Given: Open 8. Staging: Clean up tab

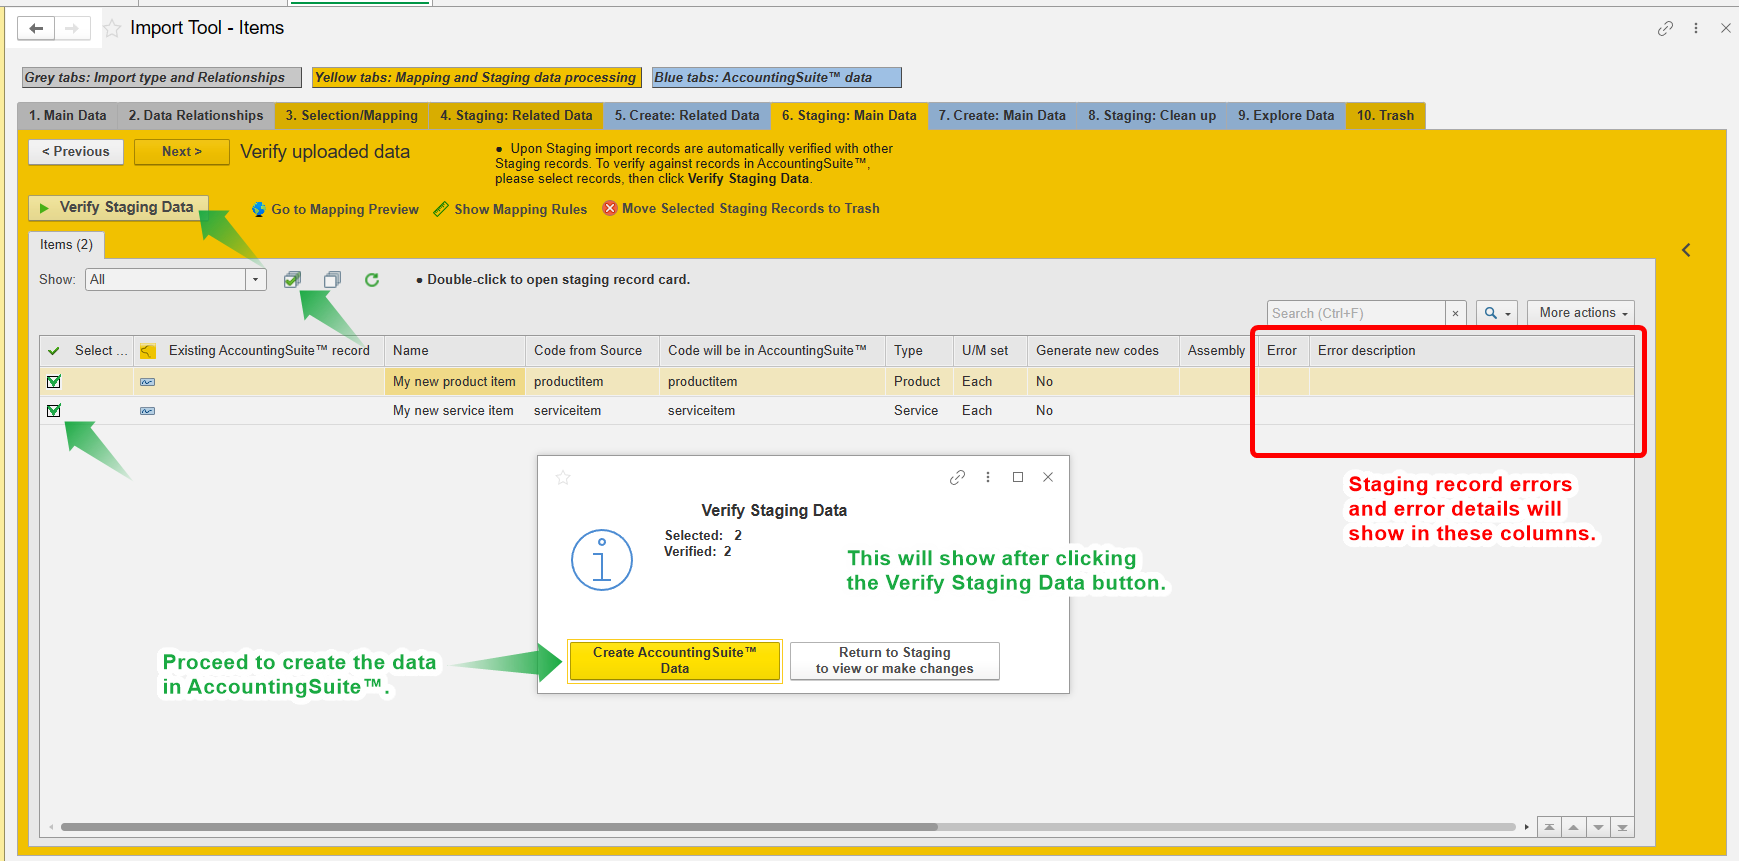Looking at the screenshot, I should pyautogui.click(x=1152, y=116).
